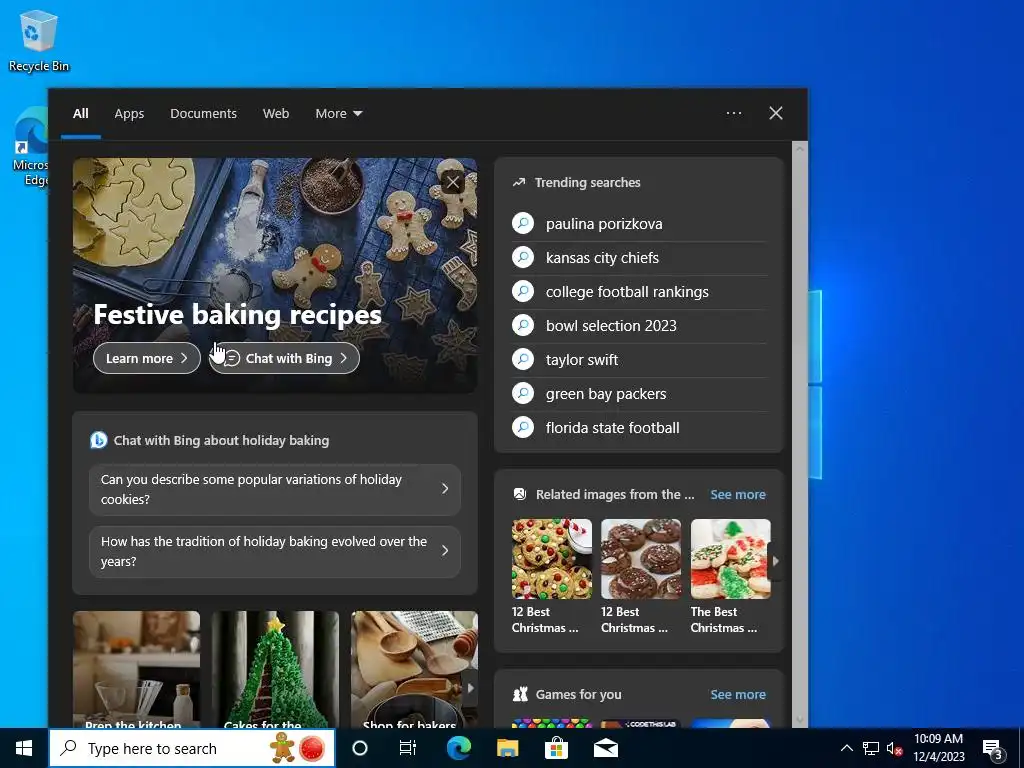
Task: Open the Windows Start menu
Action: point(24,748)
